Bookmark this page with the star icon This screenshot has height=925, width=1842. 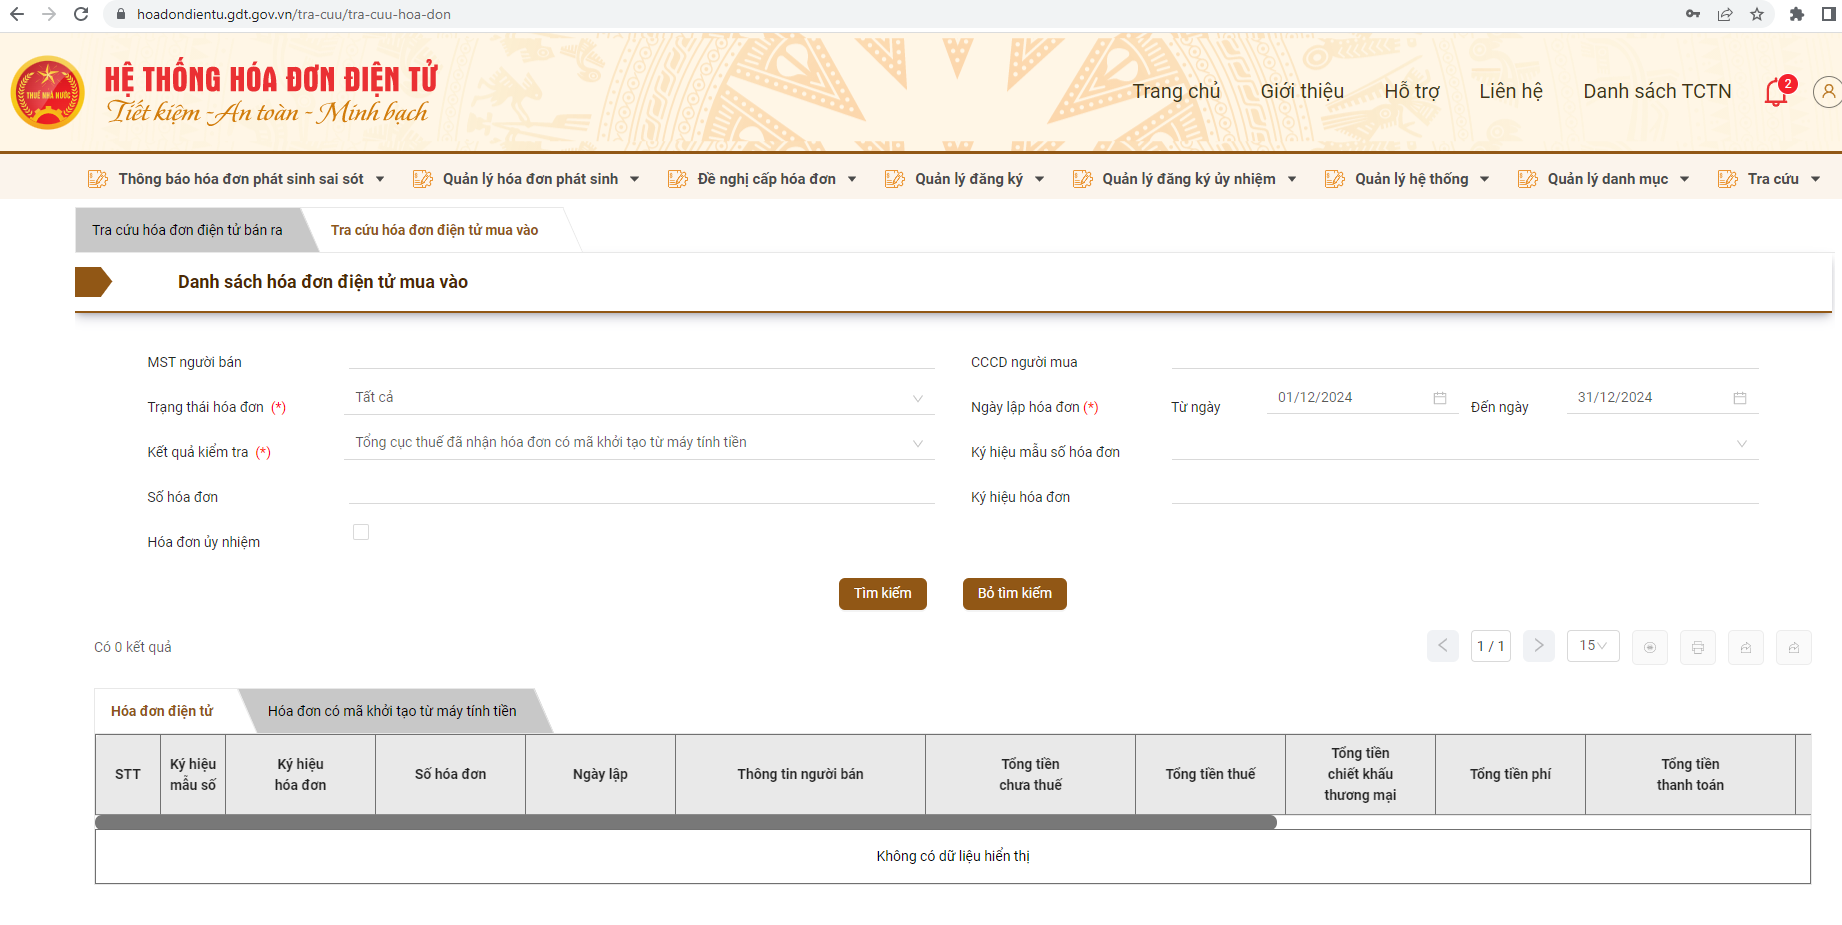(1757, 14)
